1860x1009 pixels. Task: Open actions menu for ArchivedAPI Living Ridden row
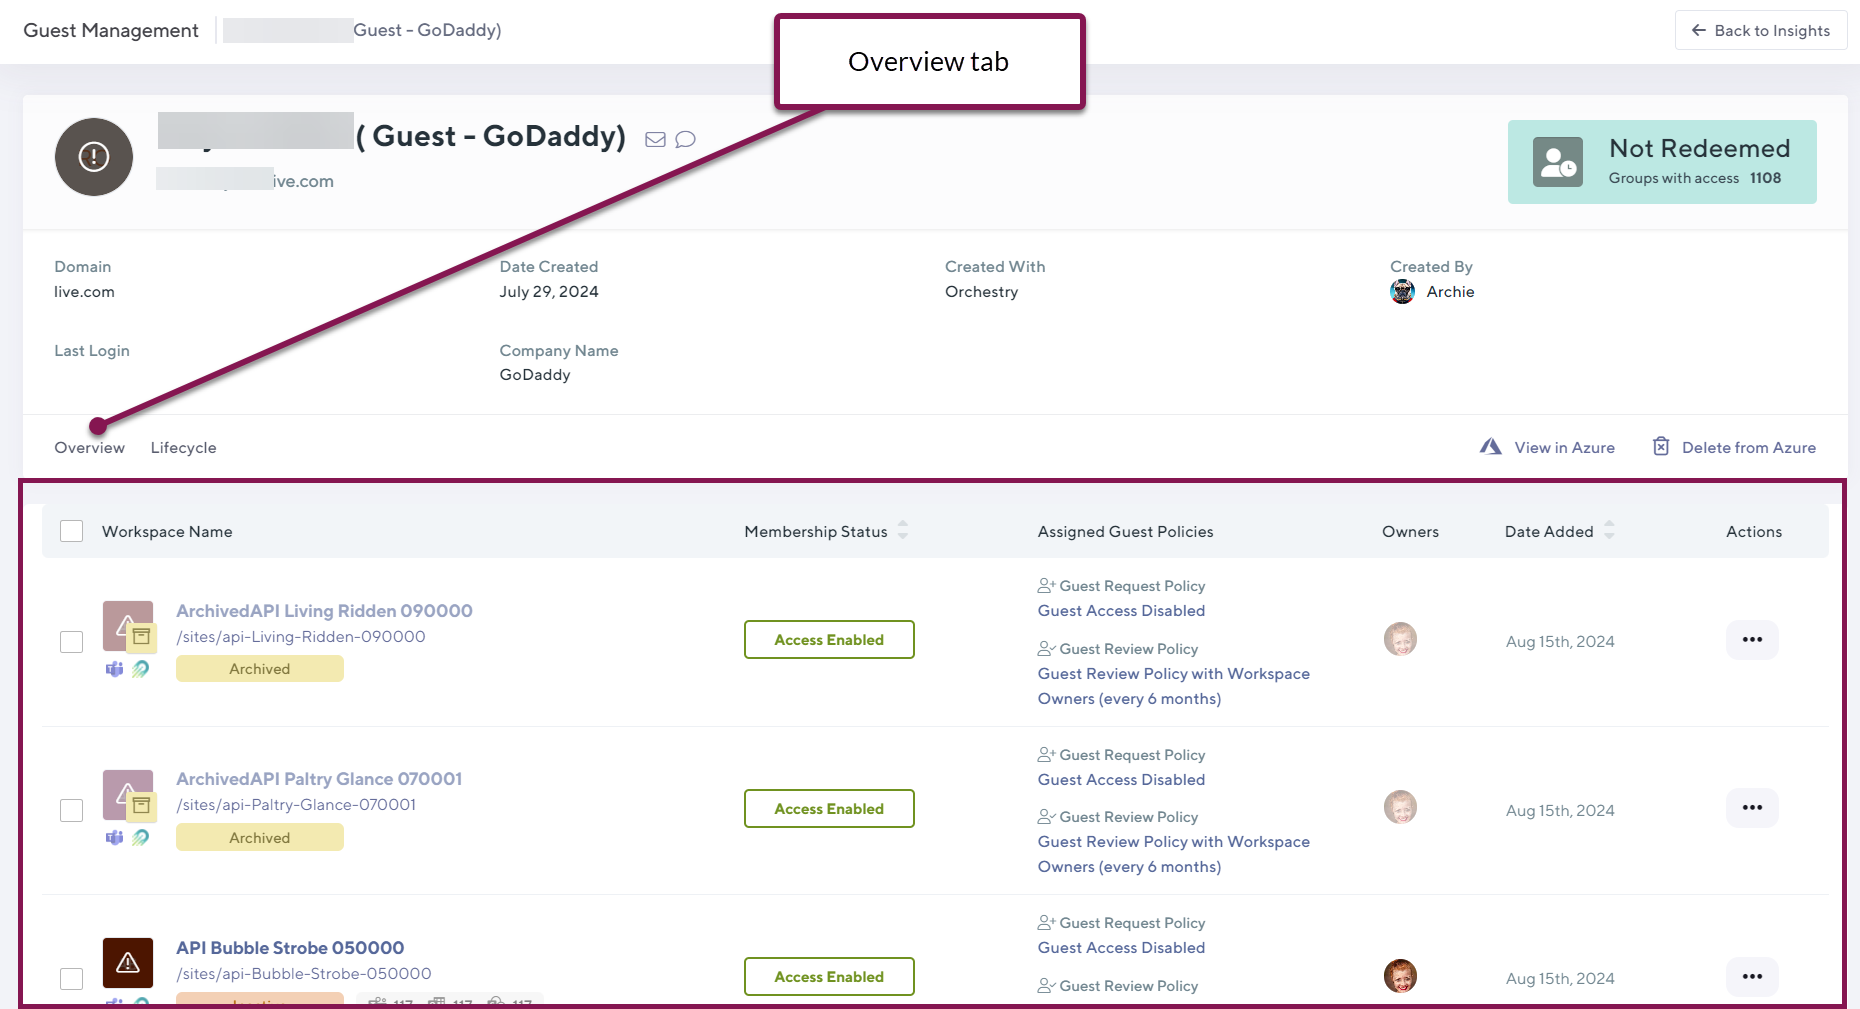(x=1752, y=640)
